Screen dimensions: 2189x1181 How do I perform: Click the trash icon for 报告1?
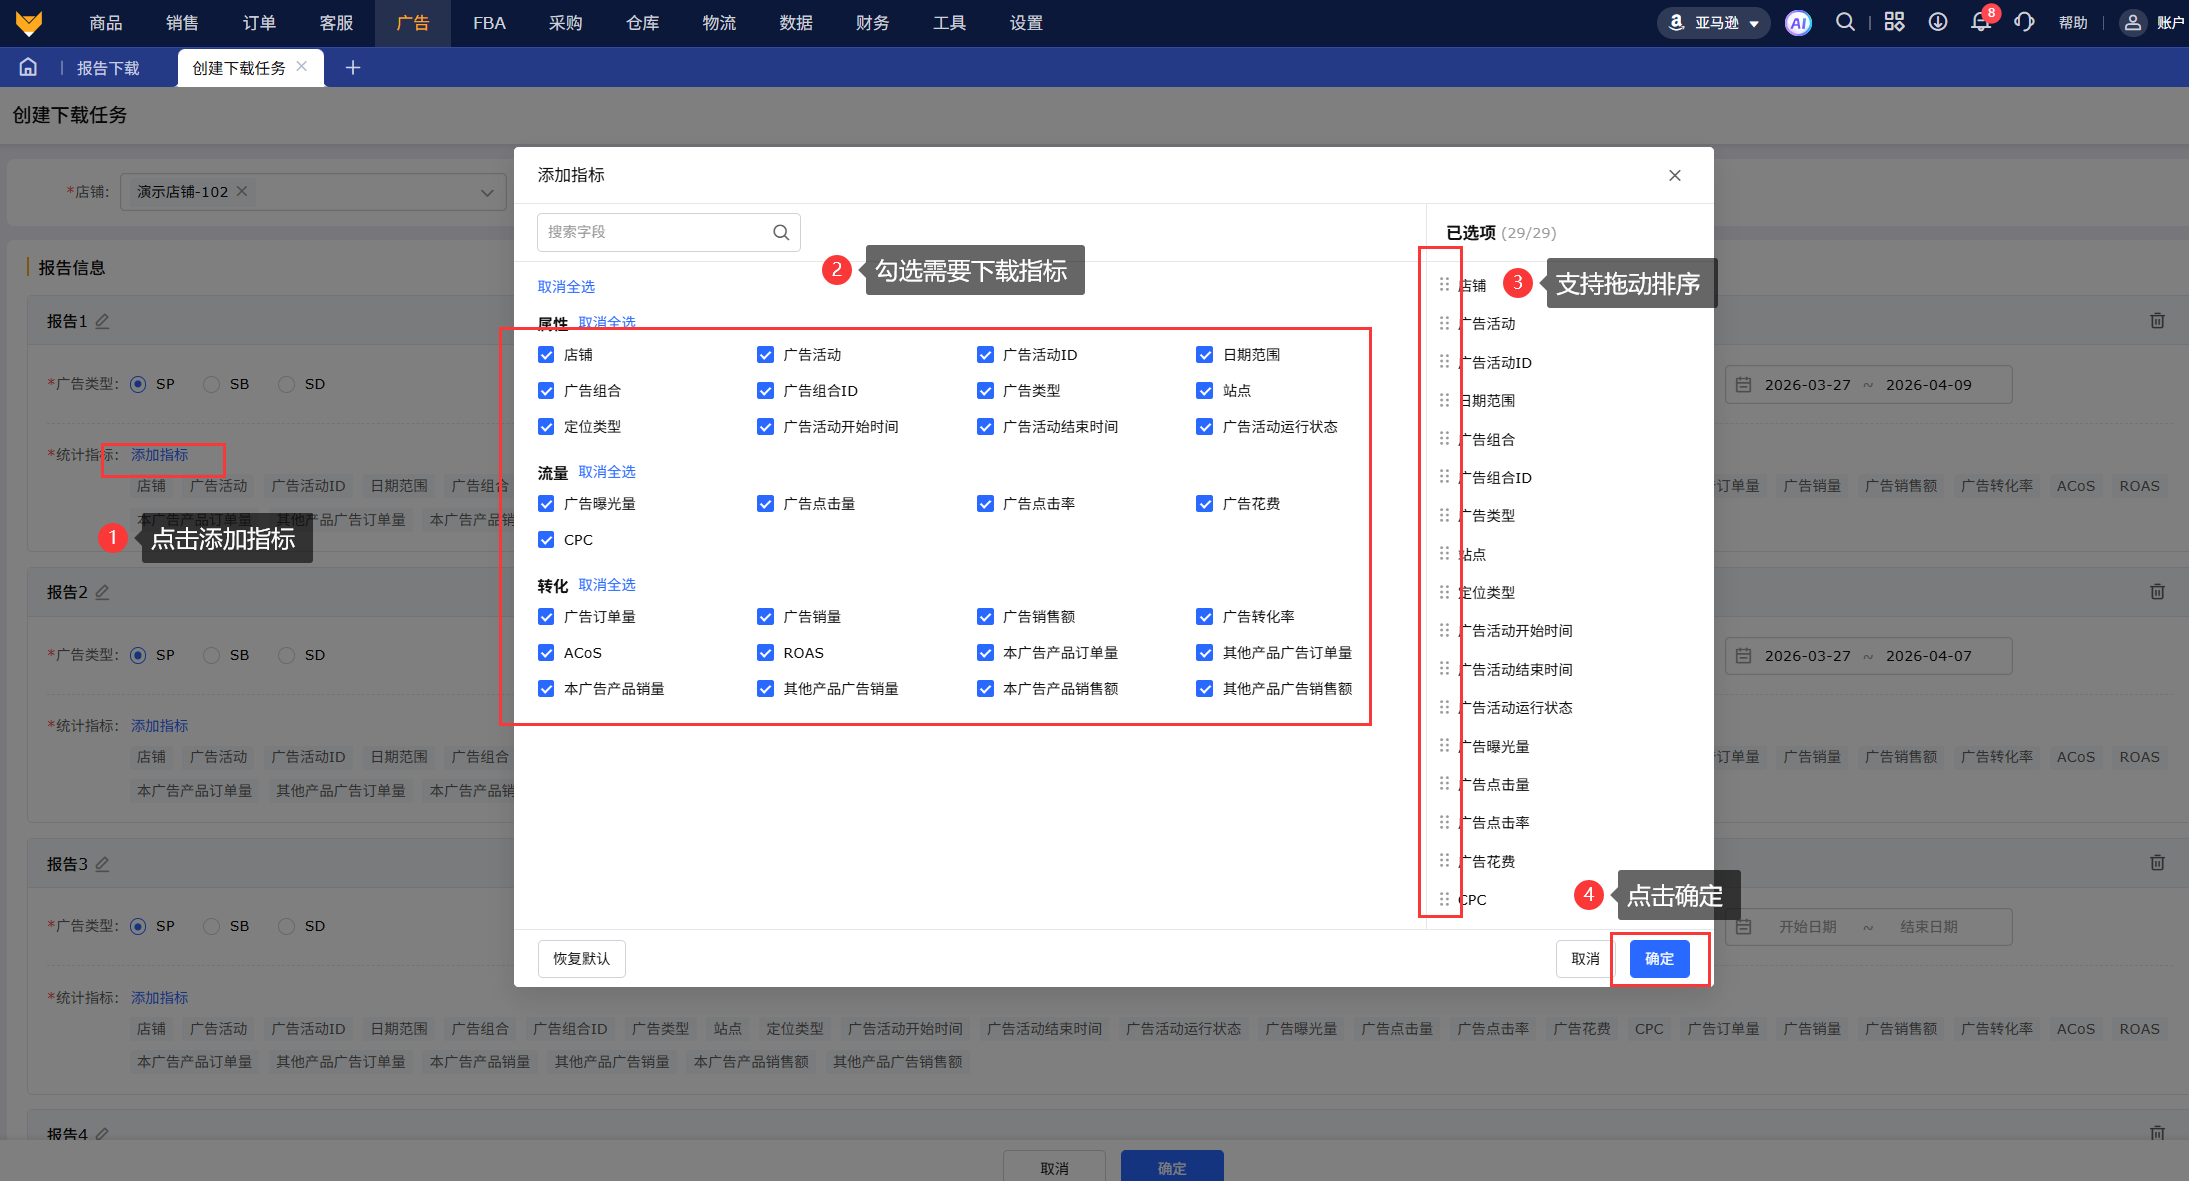(x=2157, y=320)
